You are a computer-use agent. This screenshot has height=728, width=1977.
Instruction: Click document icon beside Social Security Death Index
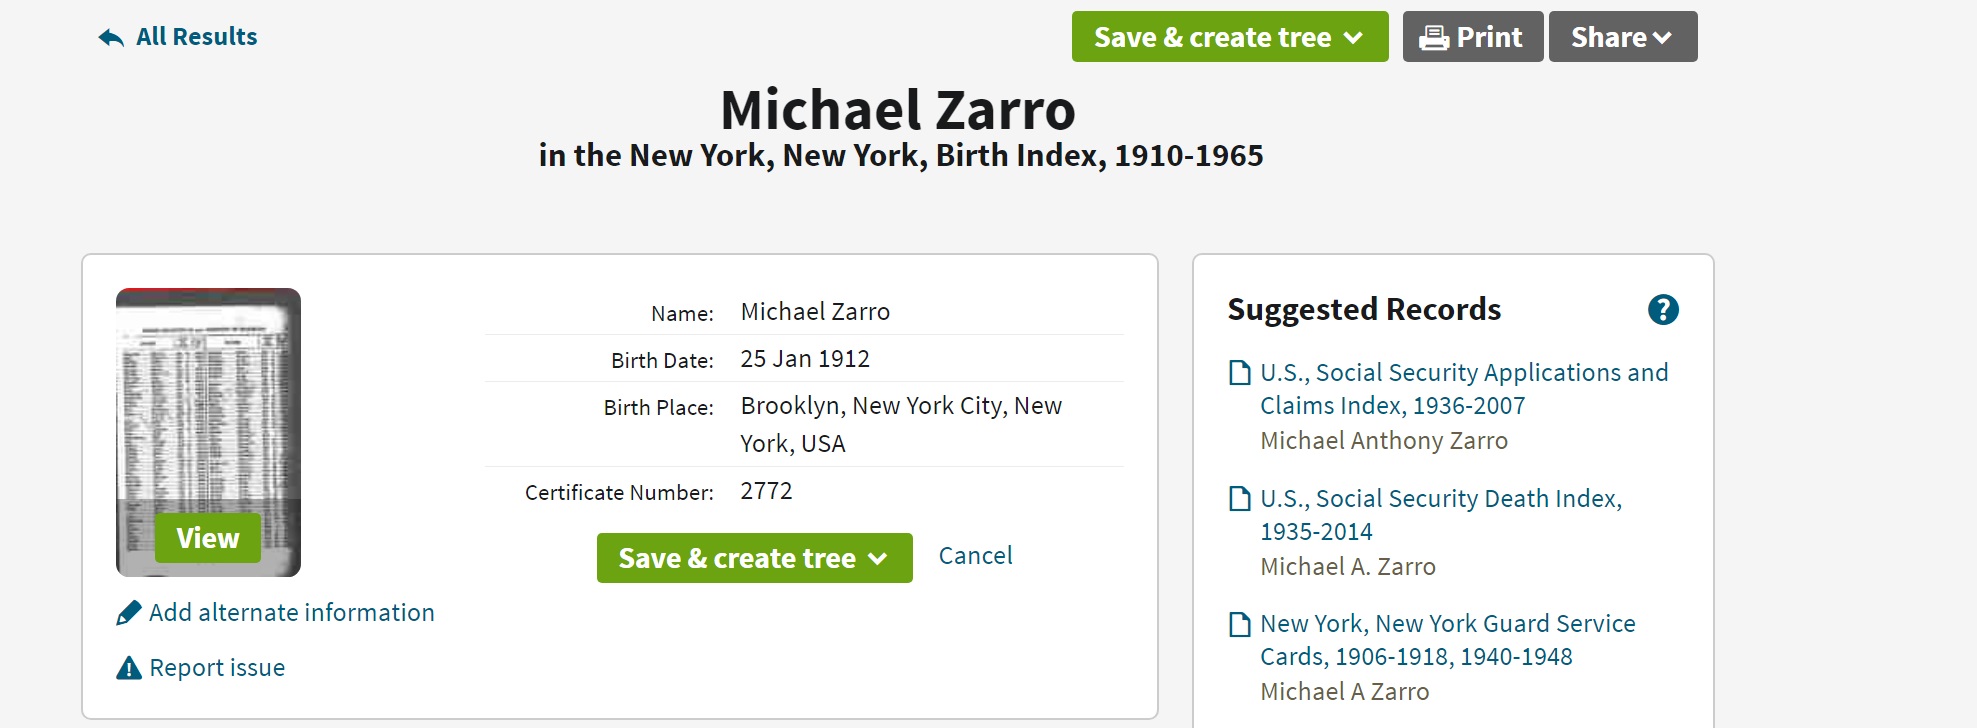click(x=1240, y=499)
